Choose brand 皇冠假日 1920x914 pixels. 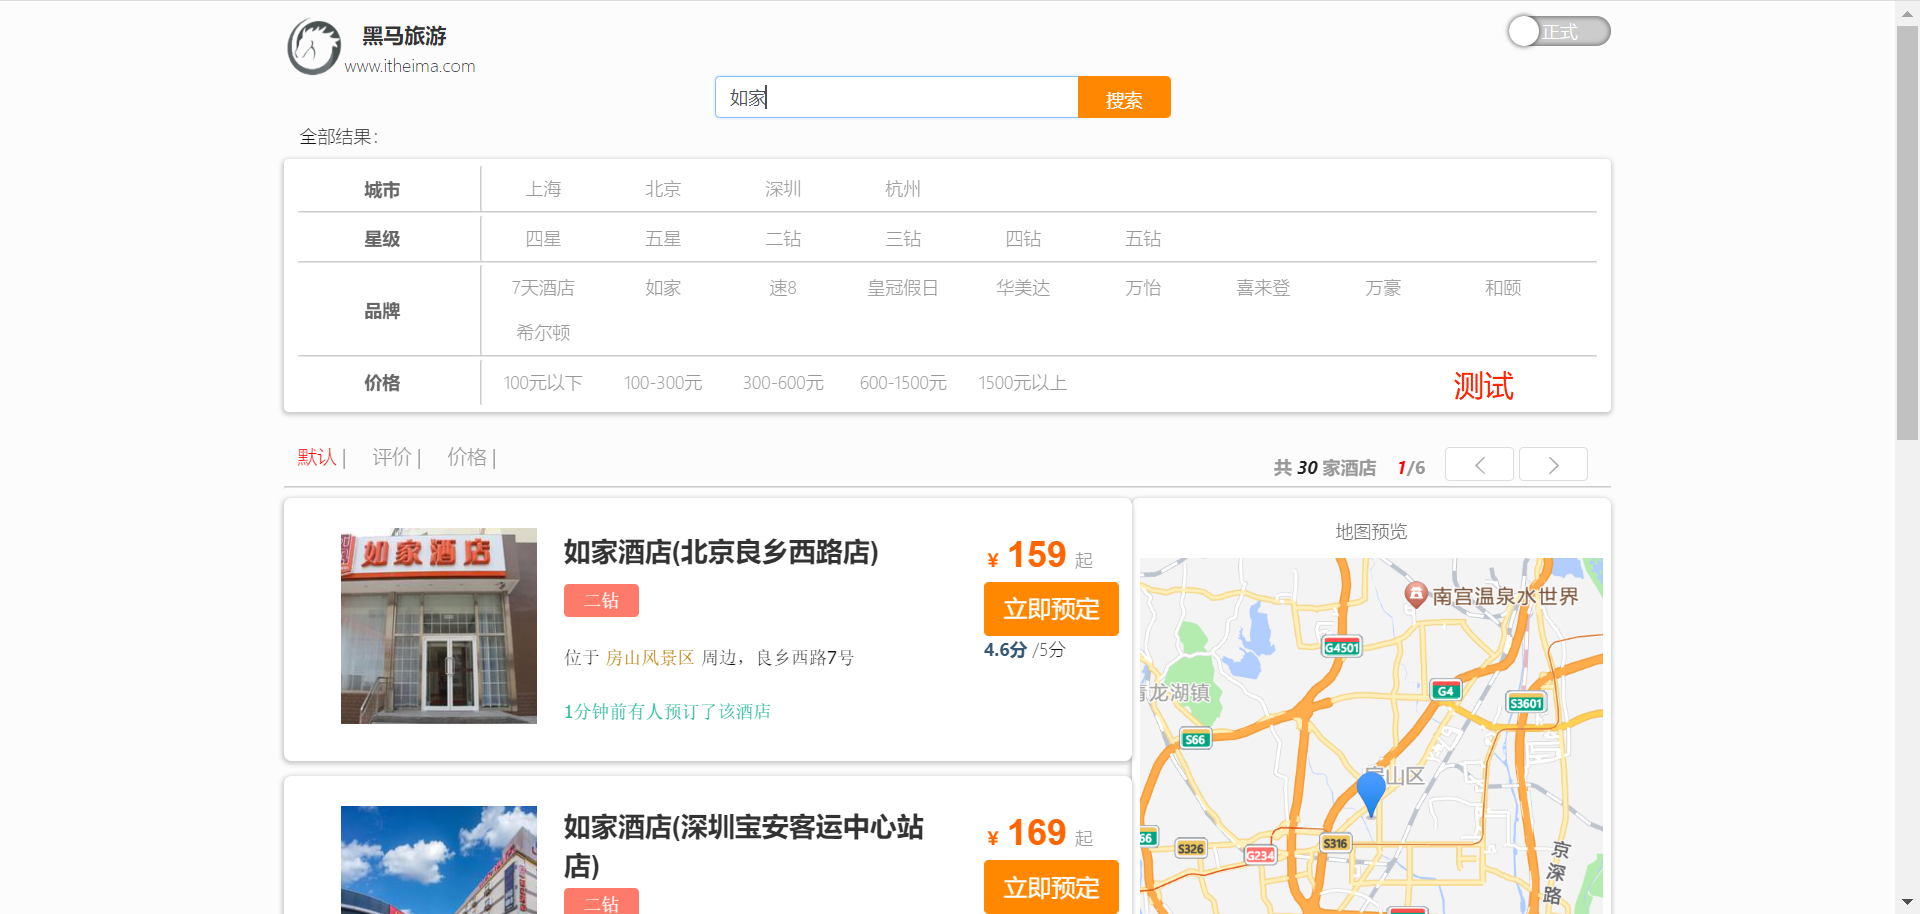tap(903, 288)
